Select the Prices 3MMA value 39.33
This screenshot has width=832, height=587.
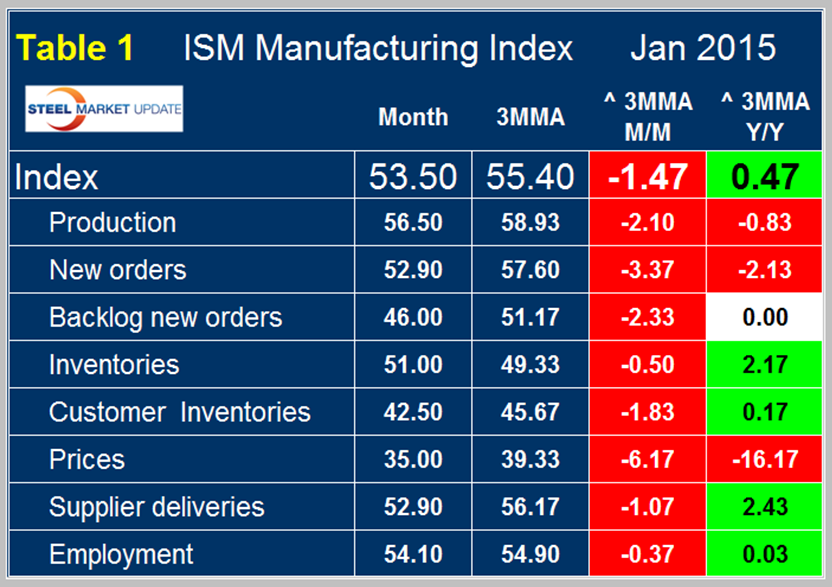tap(530, 460)
